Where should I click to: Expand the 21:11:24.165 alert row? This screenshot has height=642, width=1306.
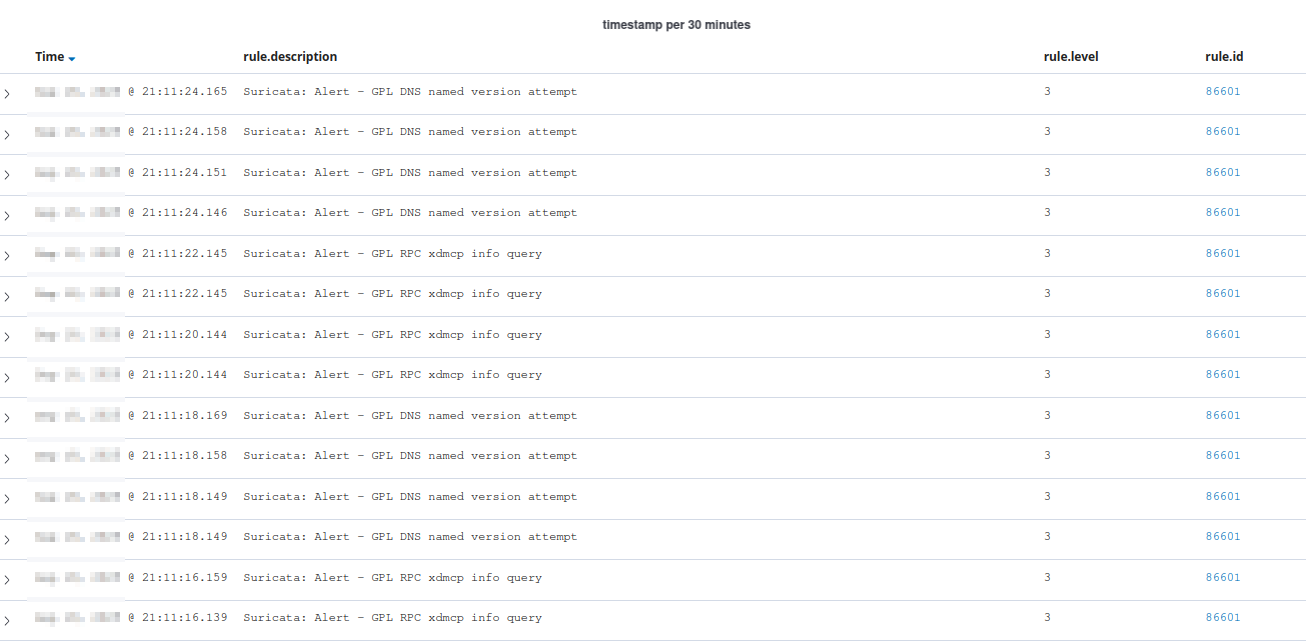click(x=7, y=94)
